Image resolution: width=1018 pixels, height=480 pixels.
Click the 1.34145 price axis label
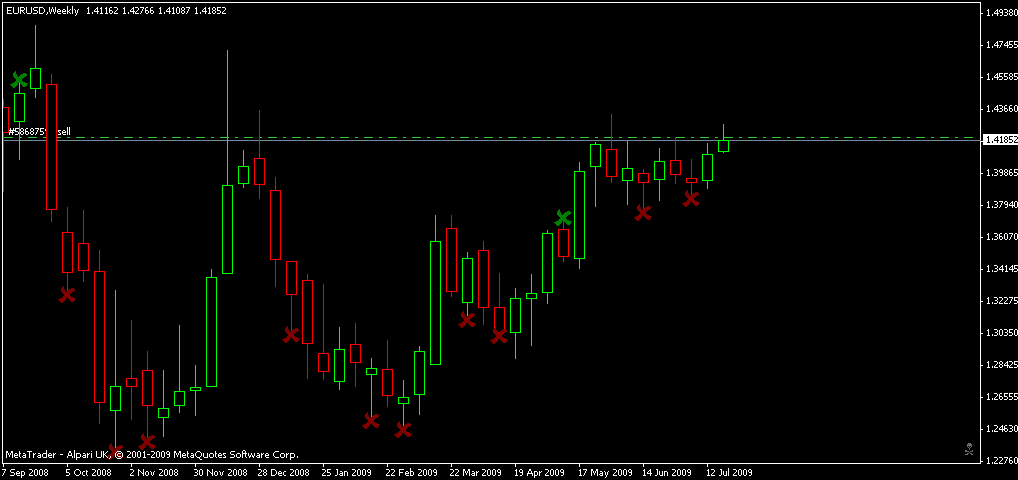pos(1000,268)
